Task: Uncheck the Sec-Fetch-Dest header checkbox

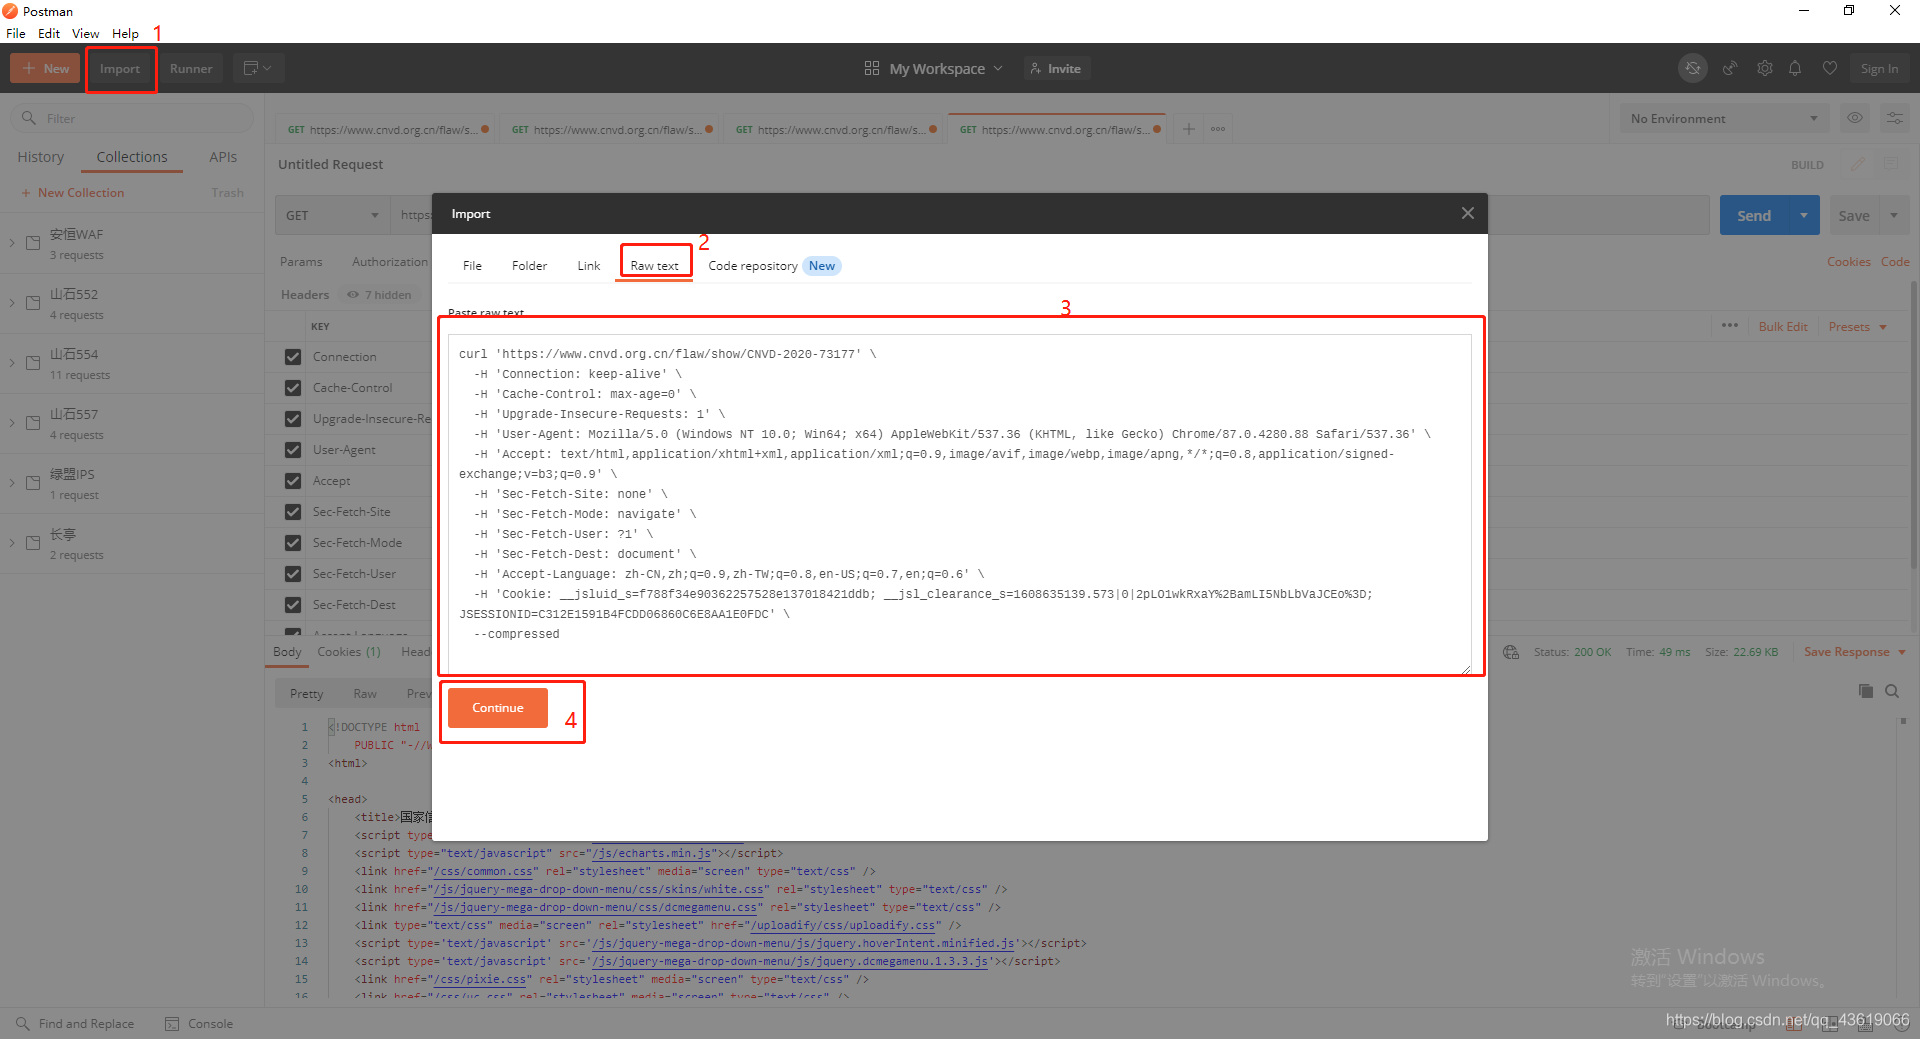Action: point(293,605)
